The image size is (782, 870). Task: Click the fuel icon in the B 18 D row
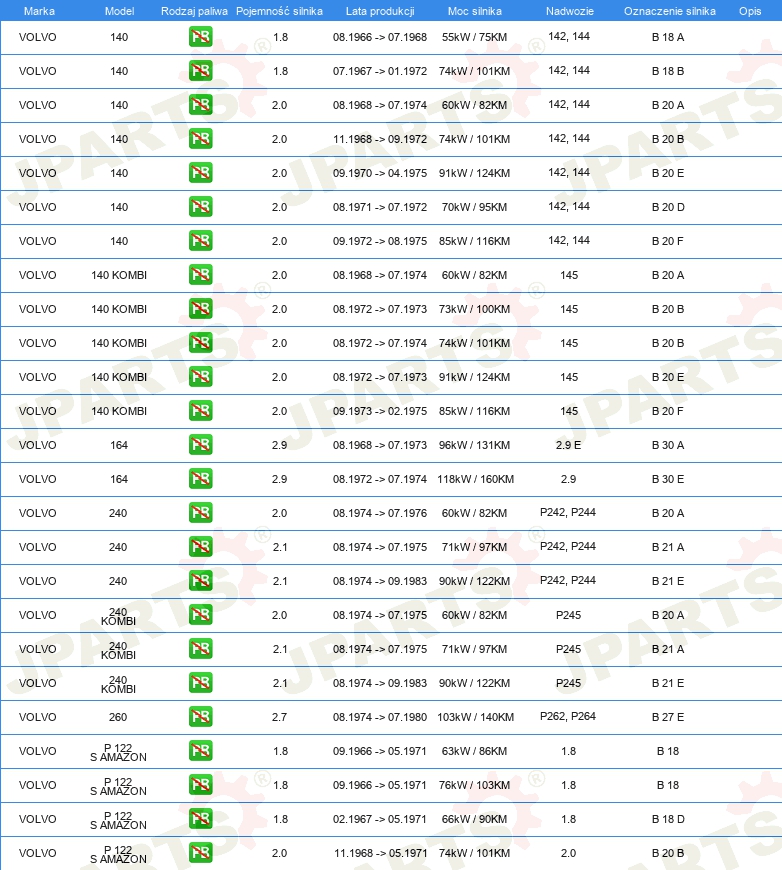pos(200,819)
